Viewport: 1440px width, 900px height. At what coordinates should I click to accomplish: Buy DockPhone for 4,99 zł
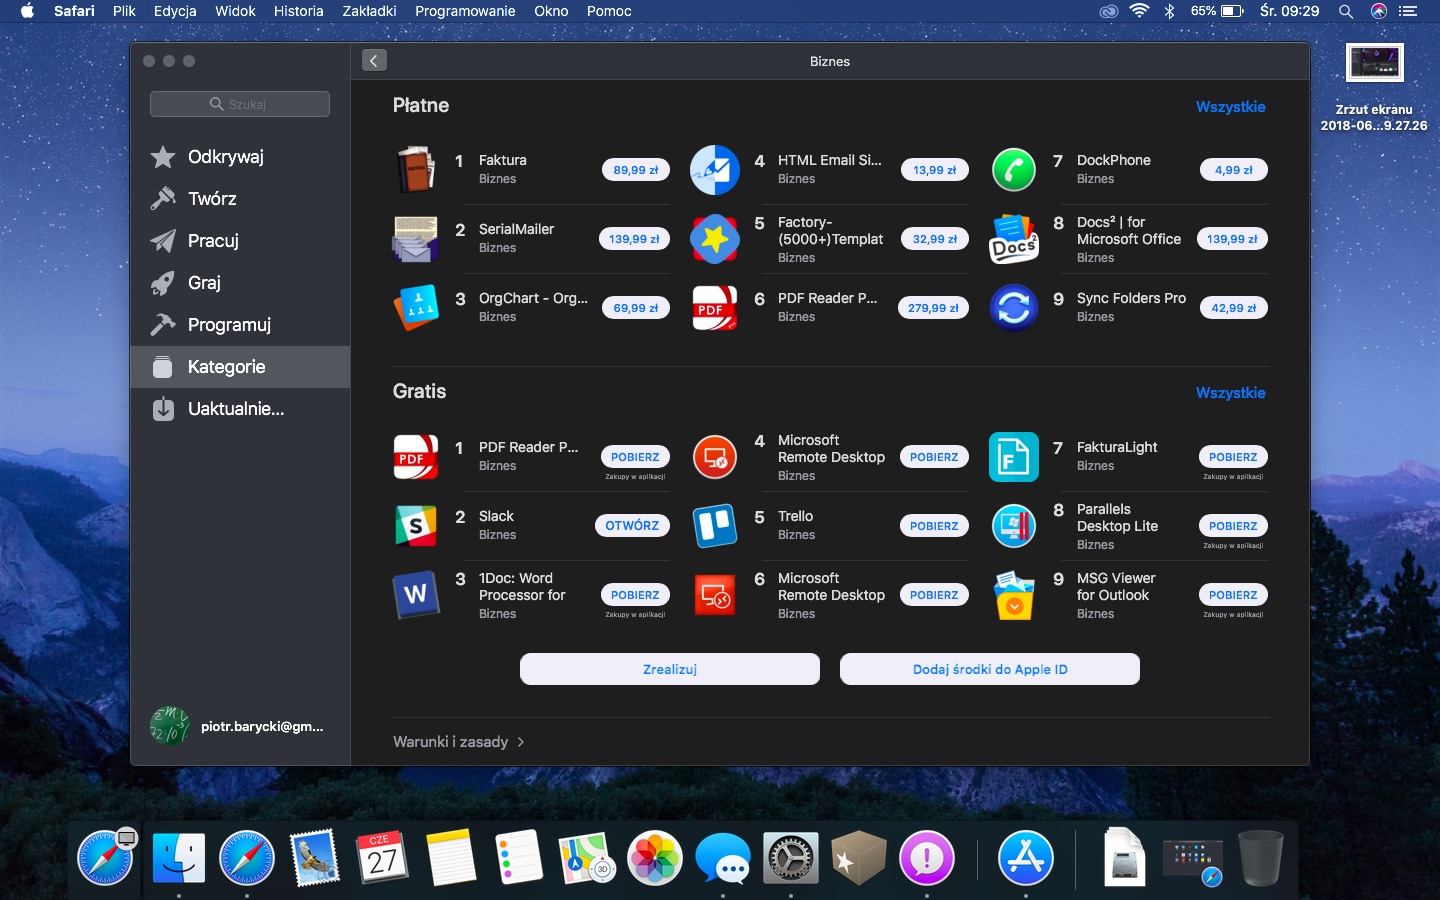click(x=1234, y=170)
